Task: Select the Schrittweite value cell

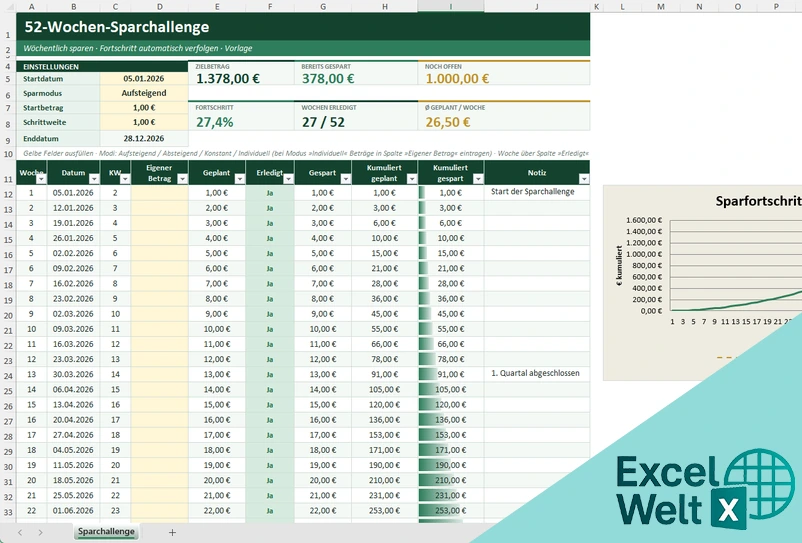Action: coord(144,122)
